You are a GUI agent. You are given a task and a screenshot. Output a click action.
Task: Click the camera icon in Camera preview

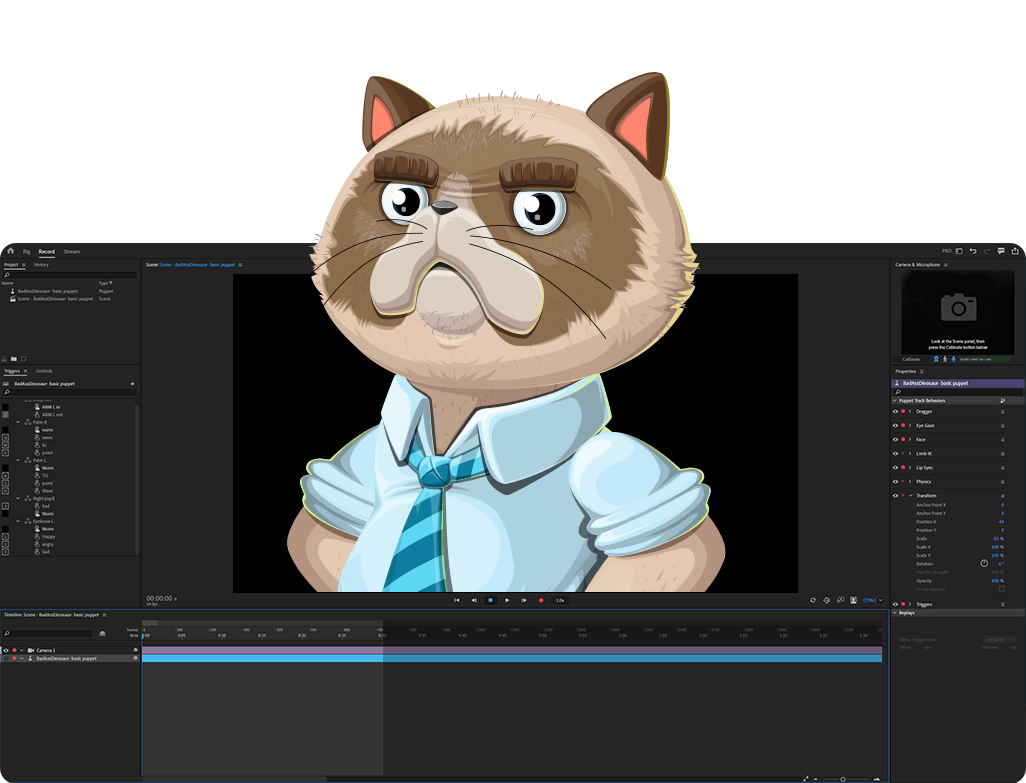tap(958, 307)
